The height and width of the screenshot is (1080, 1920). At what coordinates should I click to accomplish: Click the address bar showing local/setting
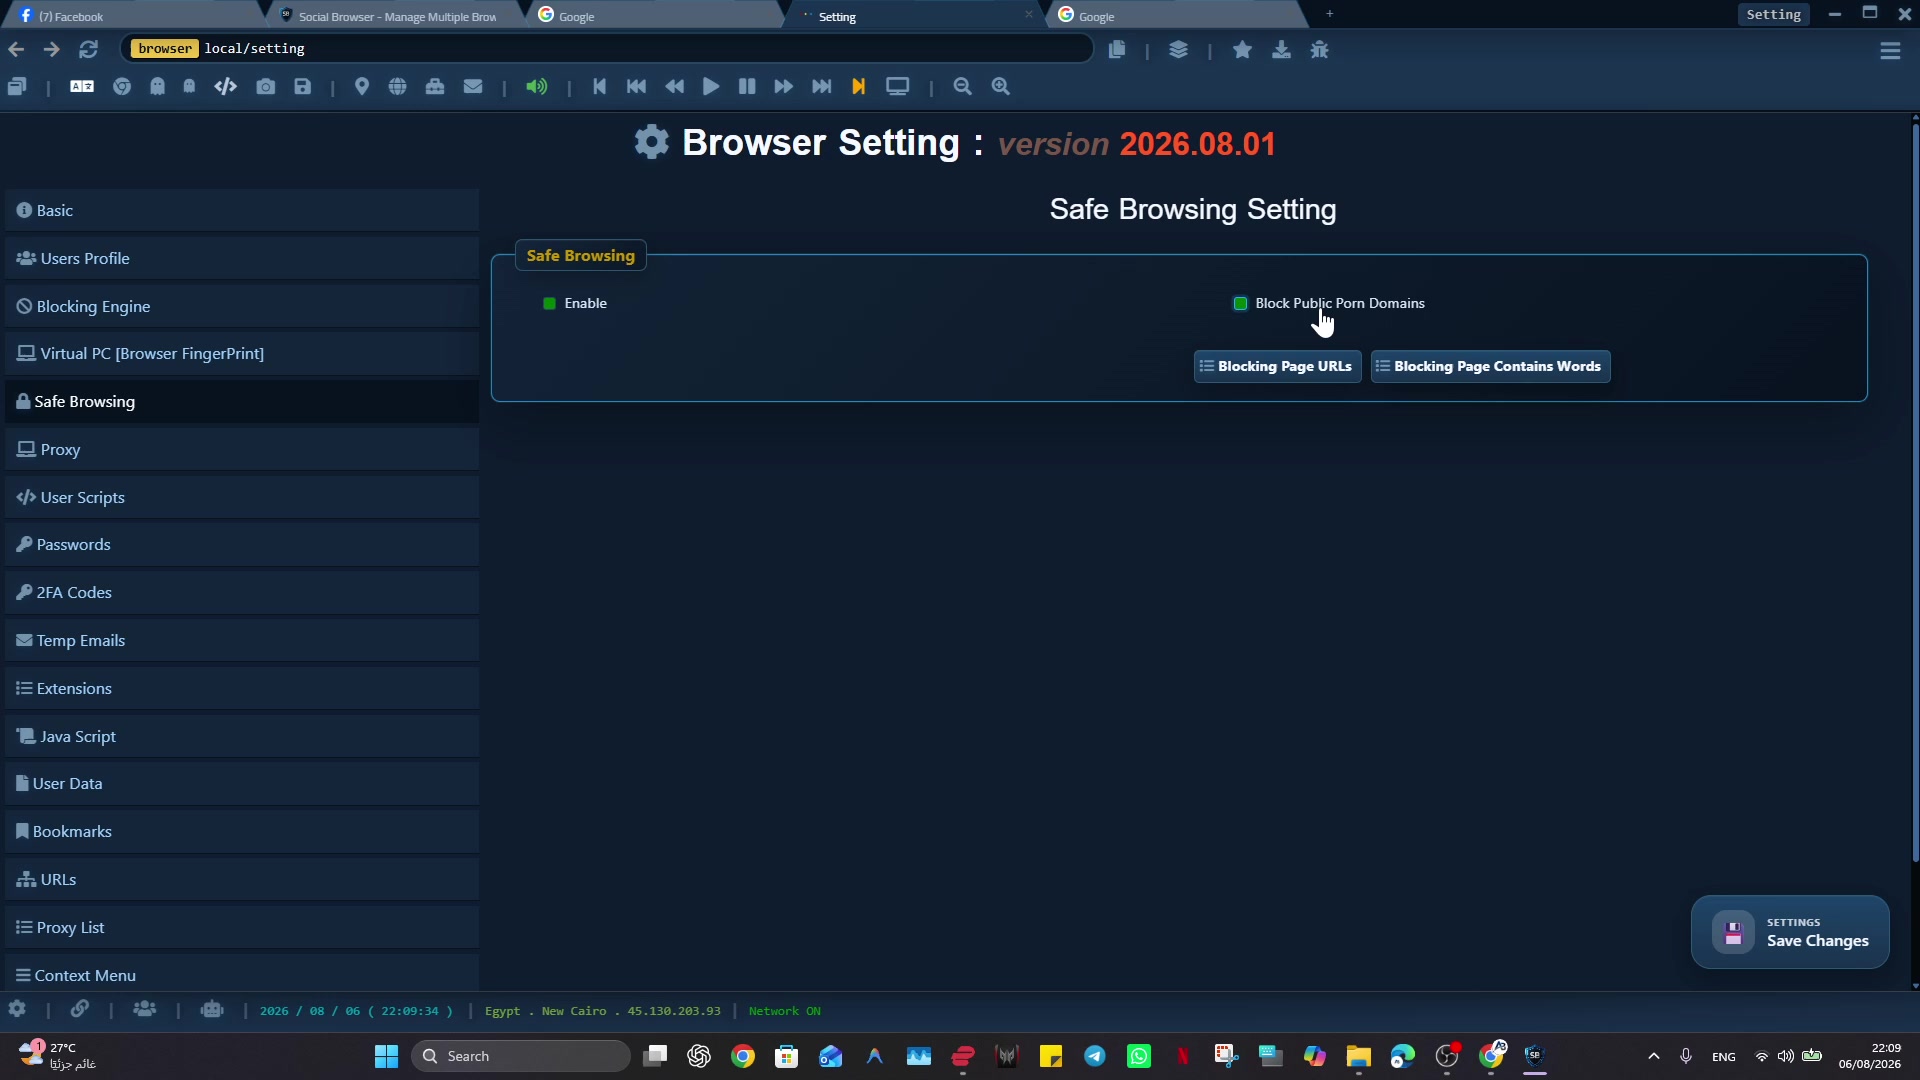[x=606, y=49]
